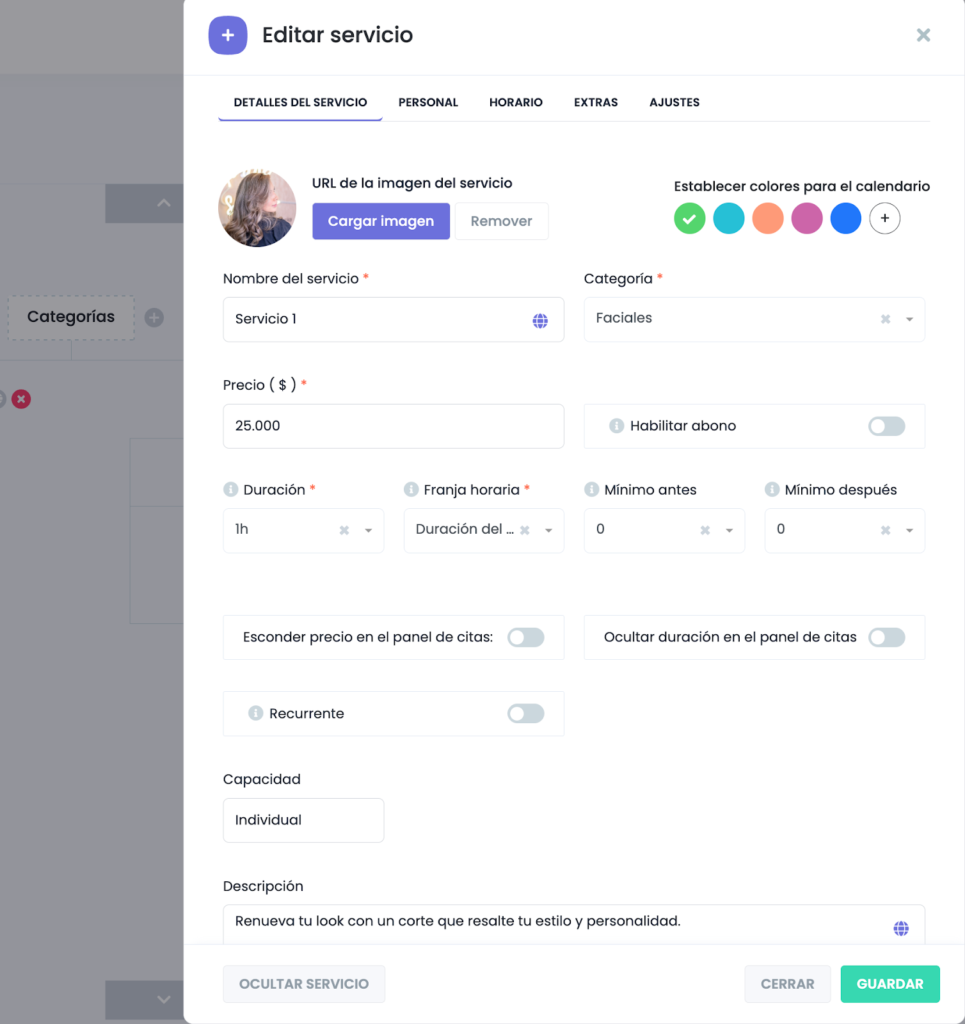Click the plus icon next to Categorías
Screen dimensions: 965x1024
pyautogui.click(x=154, y=318)
